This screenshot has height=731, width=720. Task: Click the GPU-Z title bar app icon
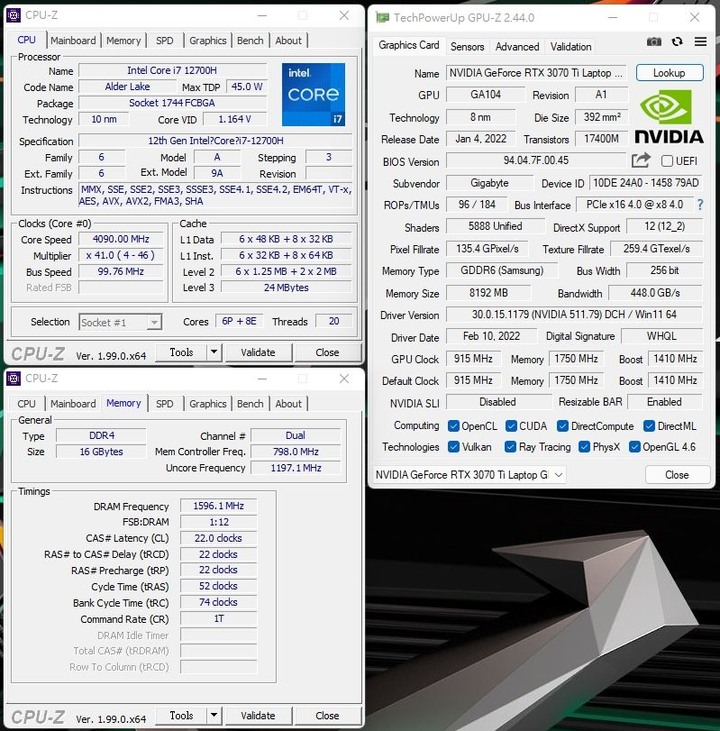[x=382, y=18]
